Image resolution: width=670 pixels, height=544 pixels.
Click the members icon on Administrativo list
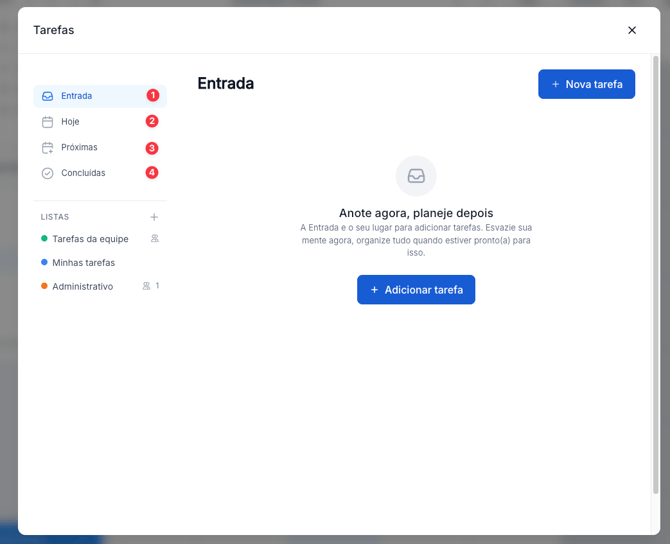coord(146,286)
